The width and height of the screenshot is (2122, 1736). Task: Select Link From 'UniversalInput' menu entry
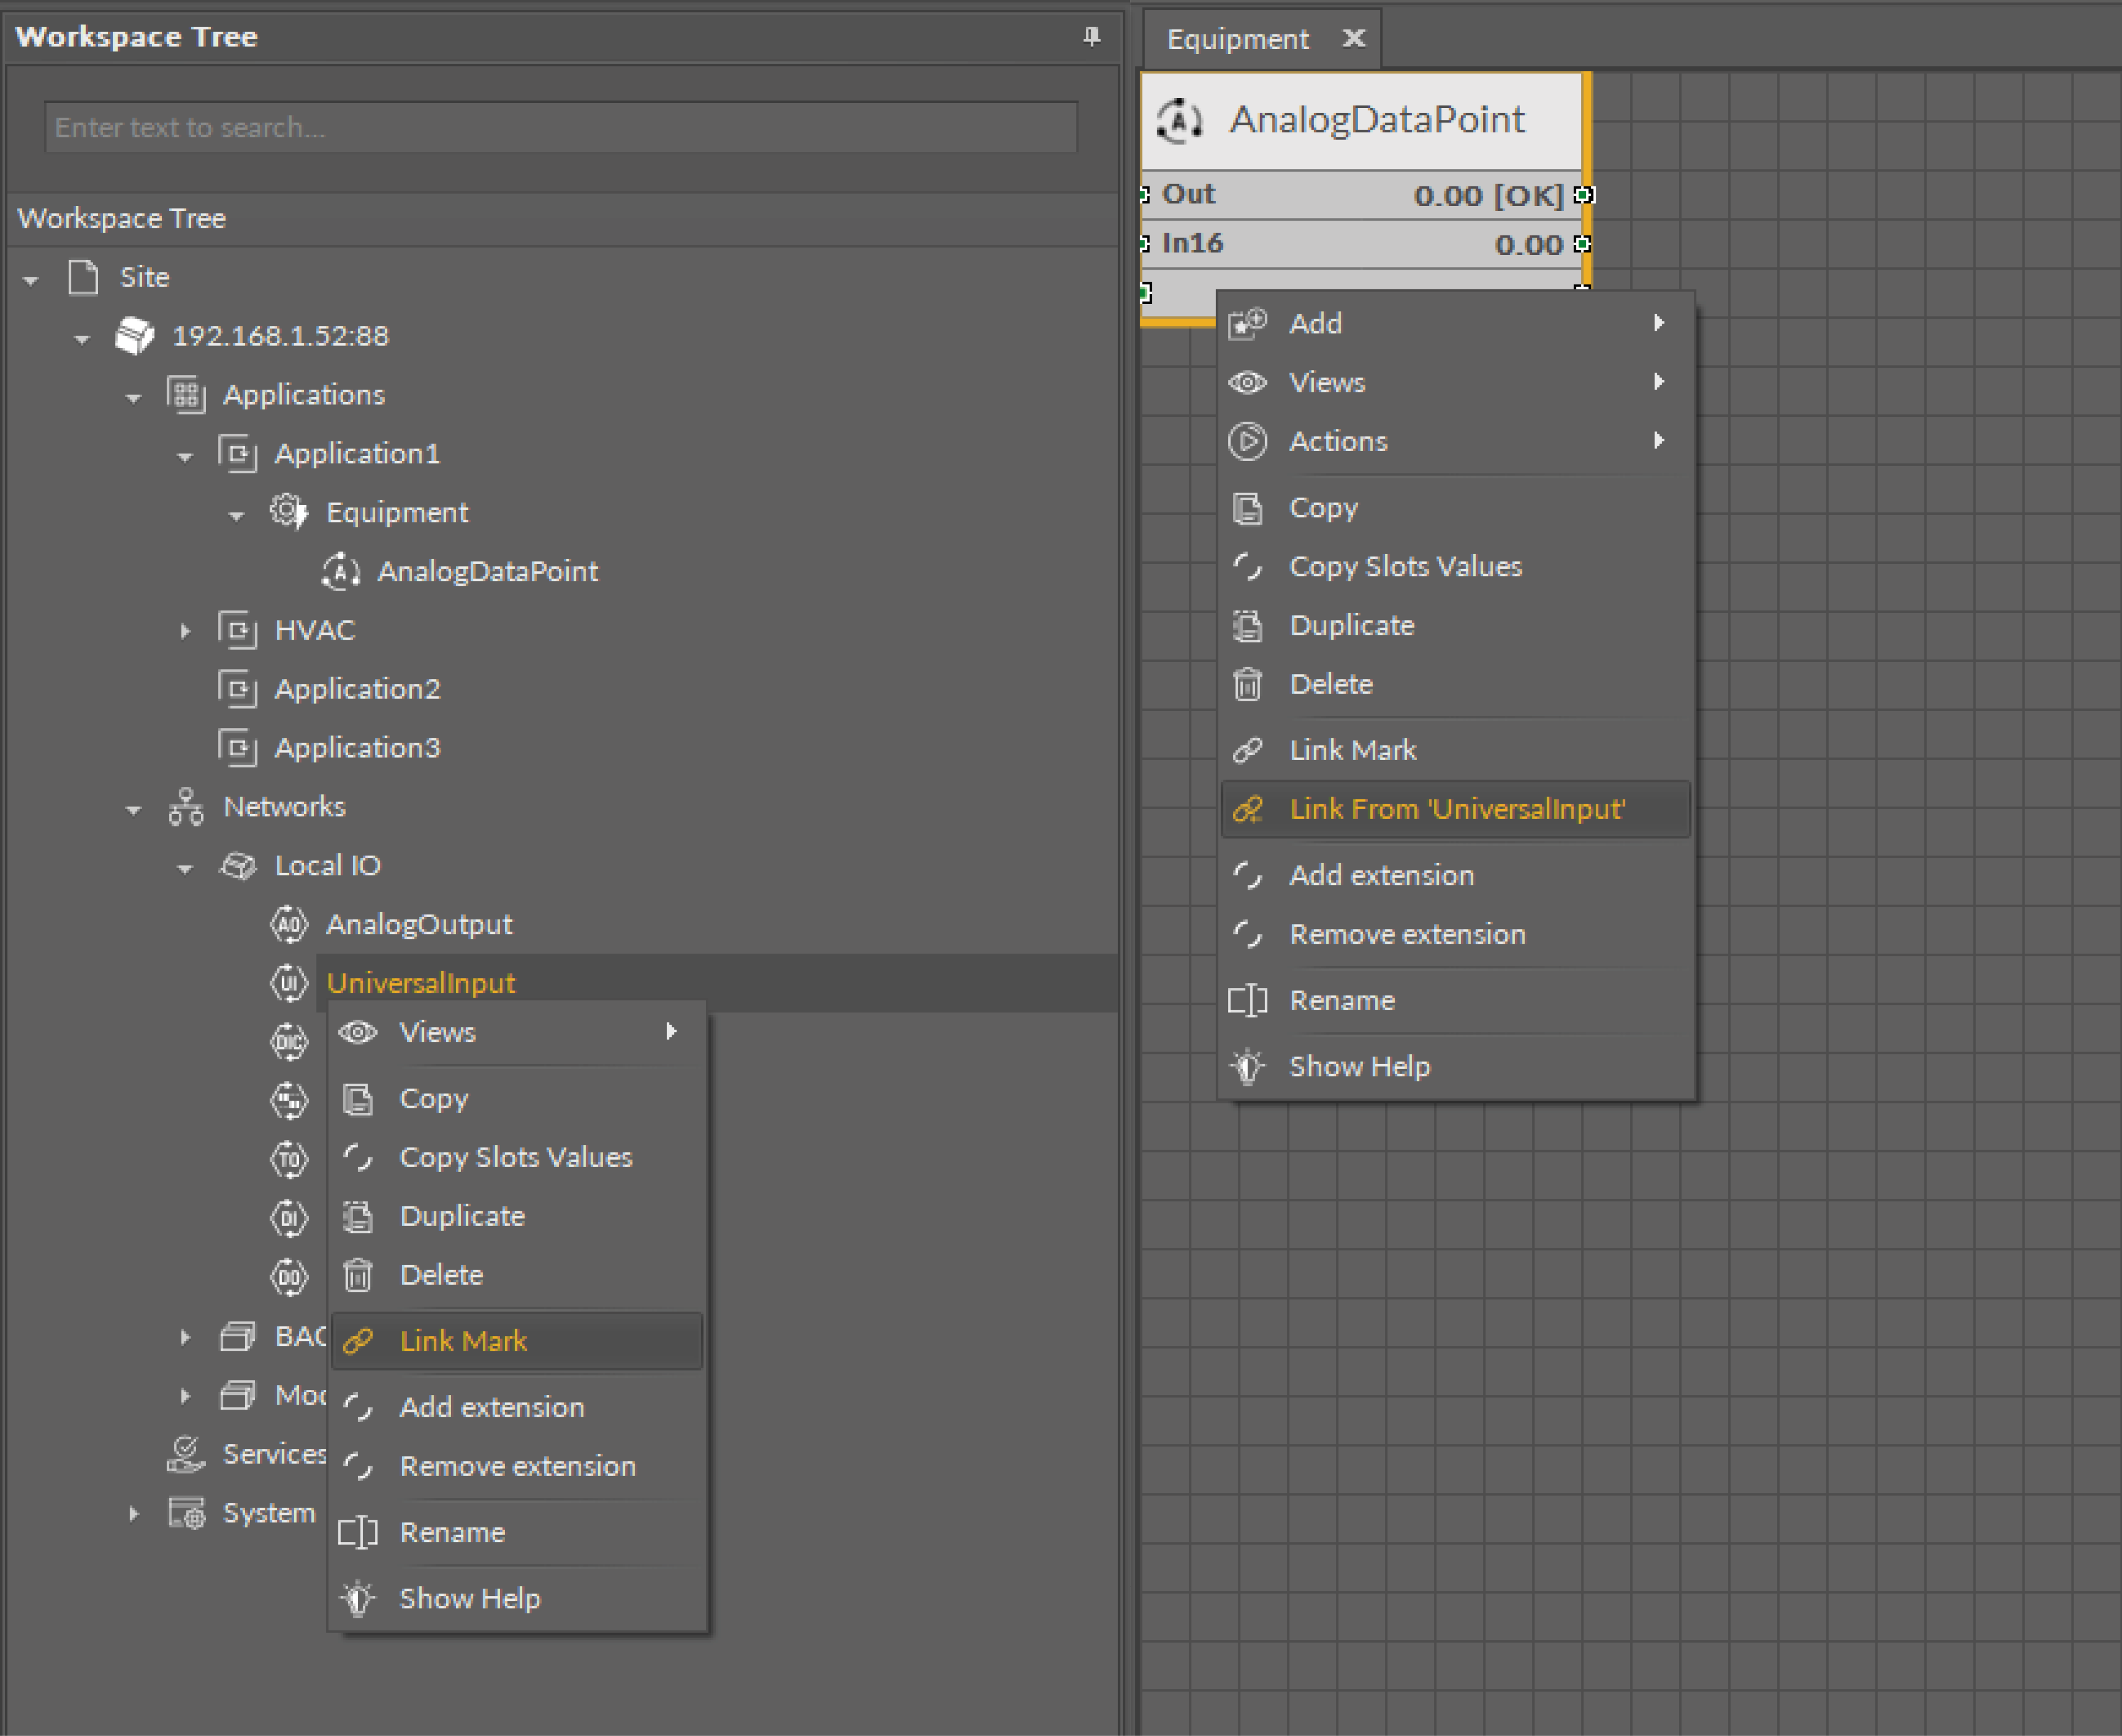[1456, 809]
